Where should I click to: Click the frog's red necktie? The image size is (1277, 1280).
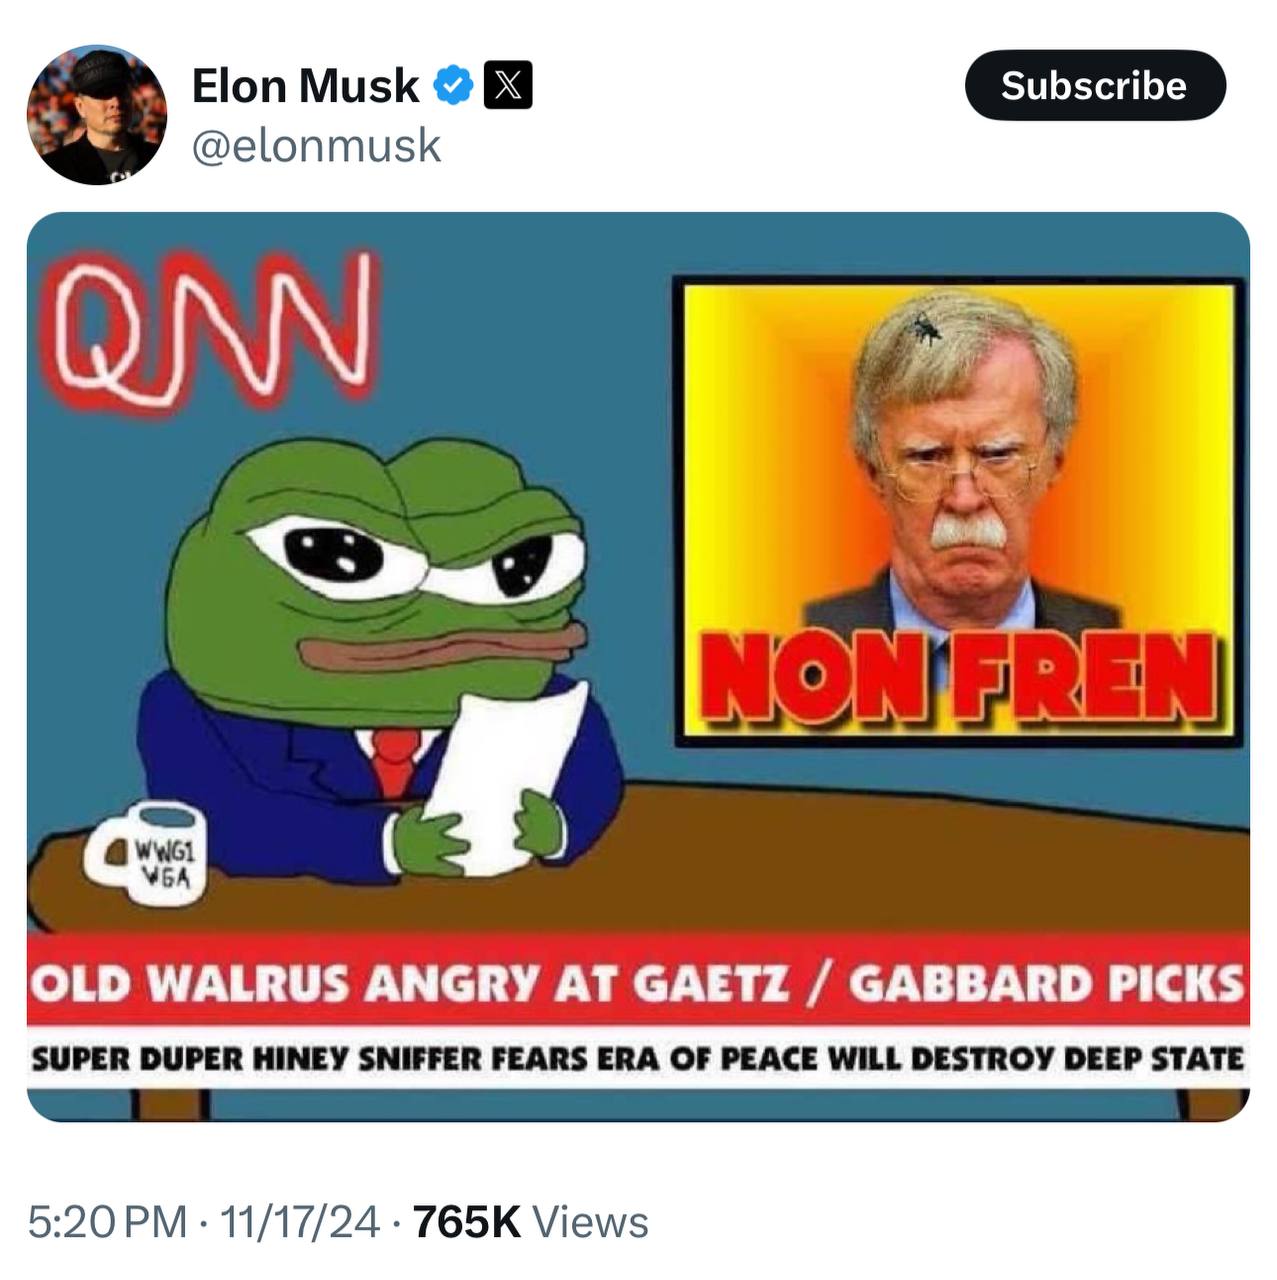396,760
